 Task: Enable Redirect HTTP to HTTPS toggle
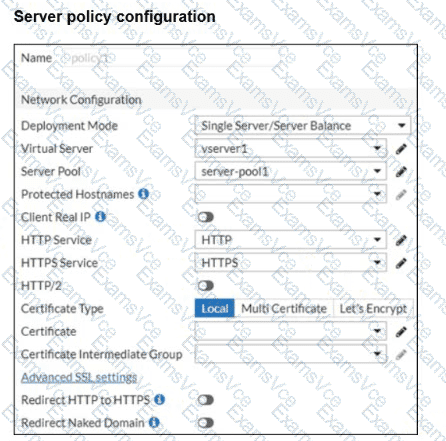pyautogui.click(x=206, y=400)
